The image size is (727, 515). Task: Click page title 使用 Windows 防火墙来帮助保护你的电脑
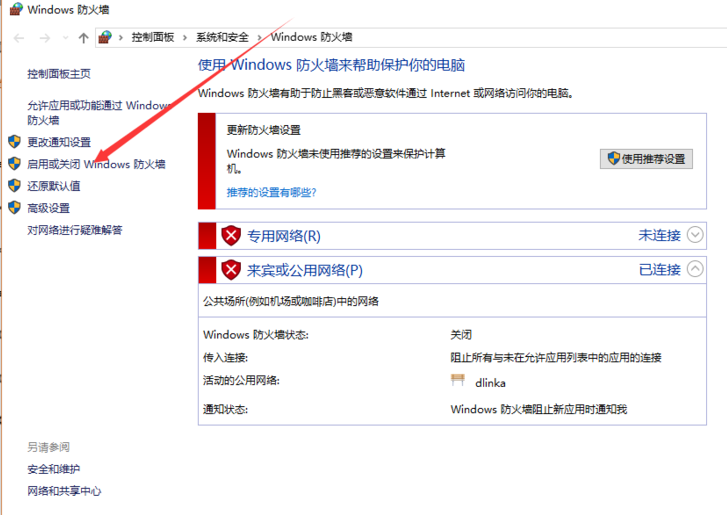tap(331, 65)
